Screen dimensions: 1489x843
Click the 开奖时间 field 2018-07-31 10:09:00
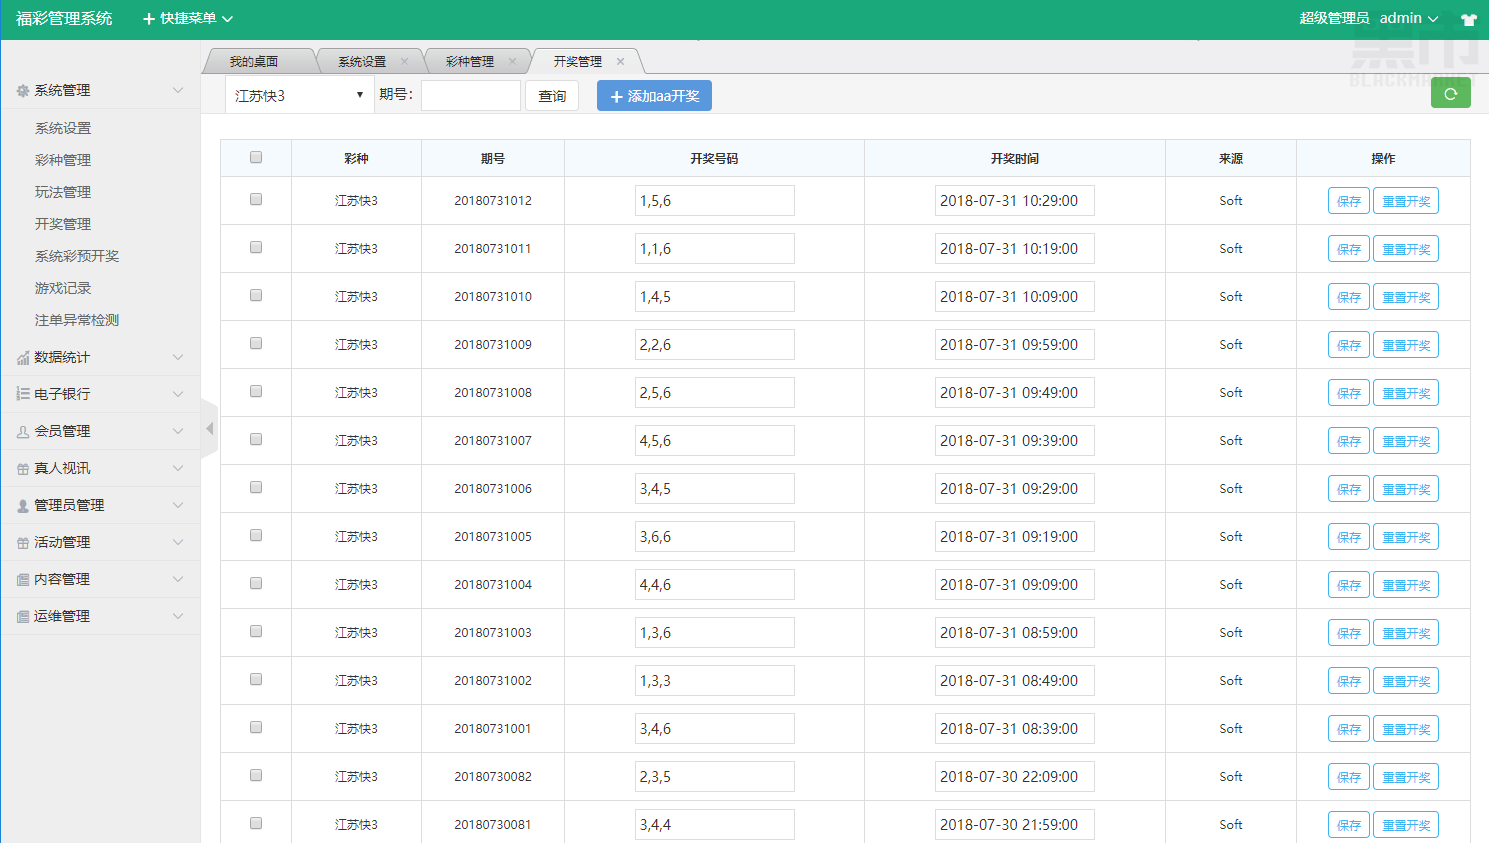pyautogui.click(x=1015, y=296)
